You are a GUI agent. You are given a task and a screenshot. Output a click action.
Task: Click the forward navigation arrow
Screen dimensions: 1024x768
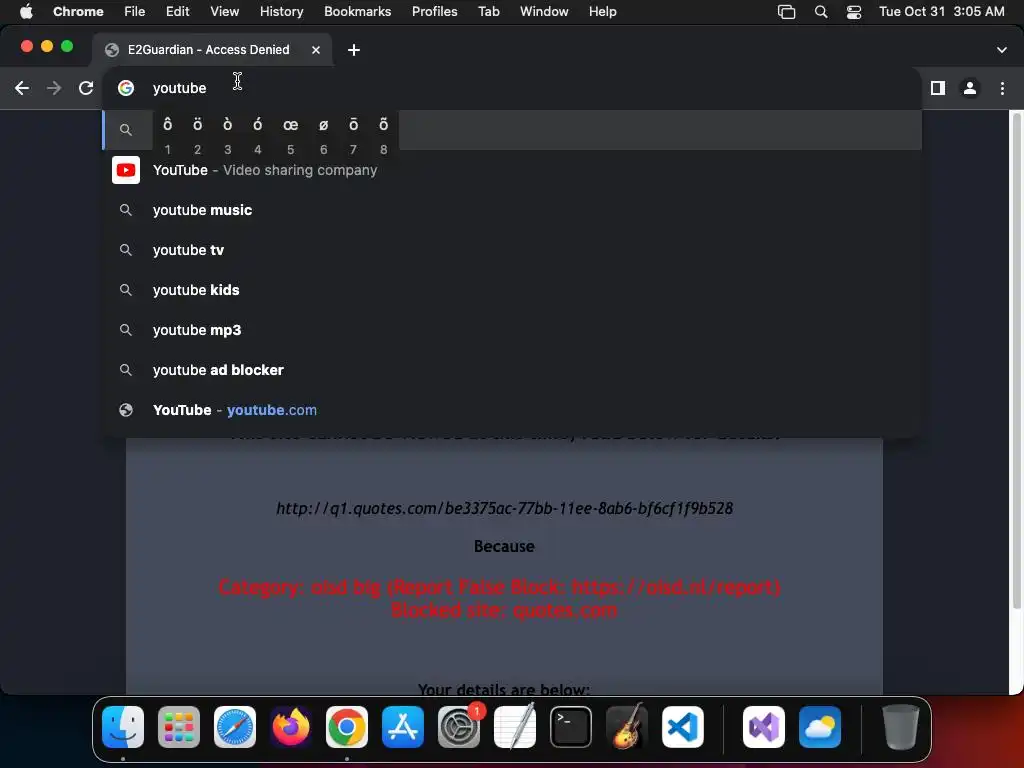pyautogui.click(x=54, y=88)
